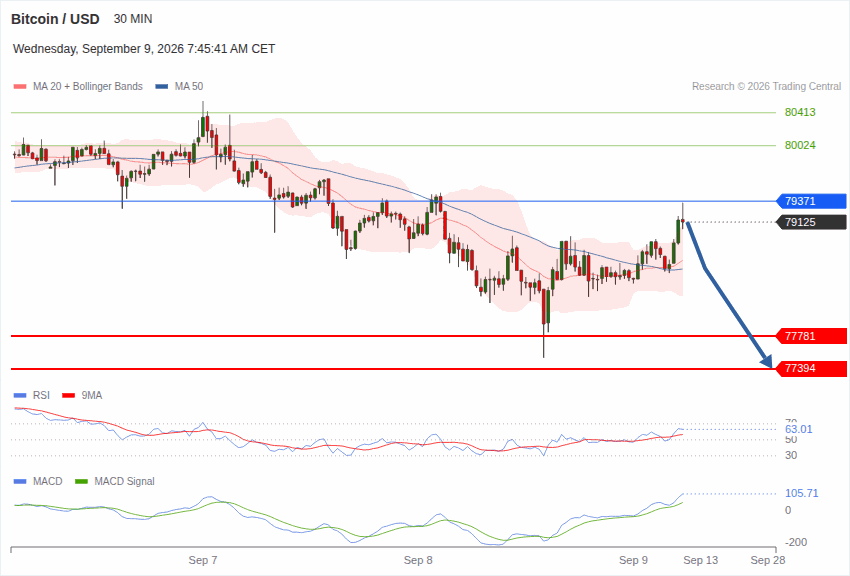Click the MACD legend blue swatch
The height and width of the screenshot is (576, 850).
click(20, 481)
